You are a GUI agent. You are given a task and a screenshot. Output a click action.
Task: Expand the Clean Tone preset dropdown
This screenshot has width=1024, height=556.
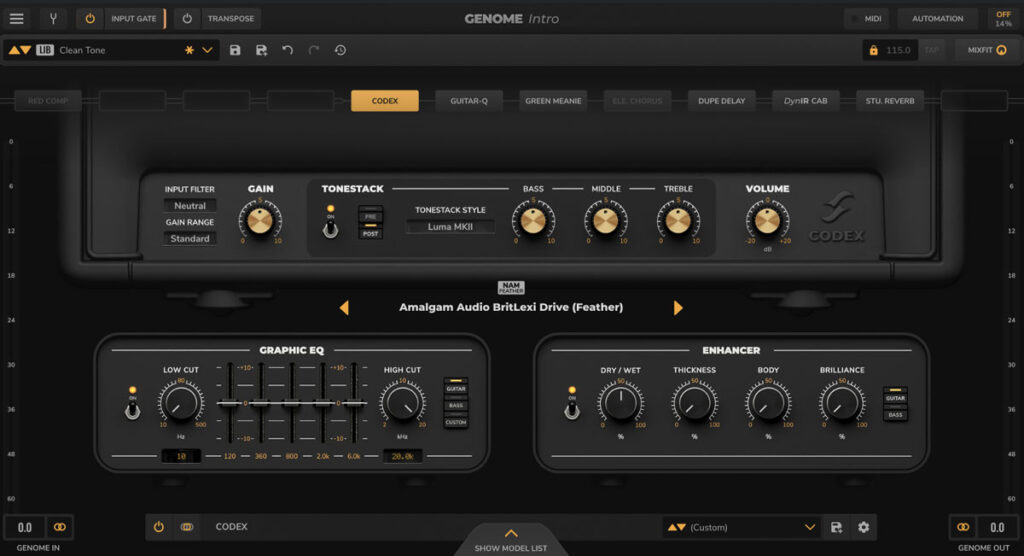point(207,50)
